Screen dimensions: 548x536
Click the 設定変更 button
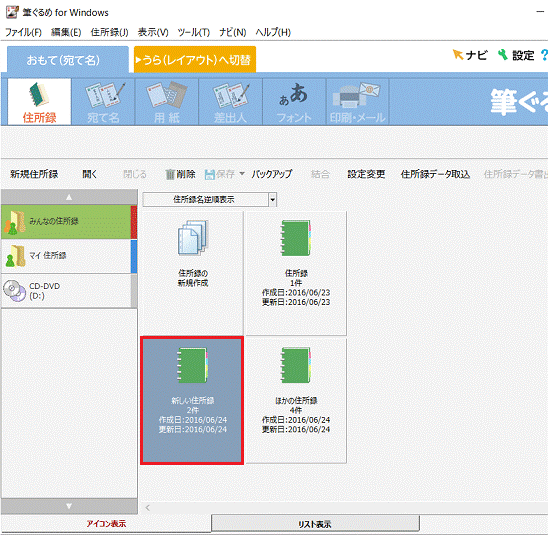[x=366, y=174]
